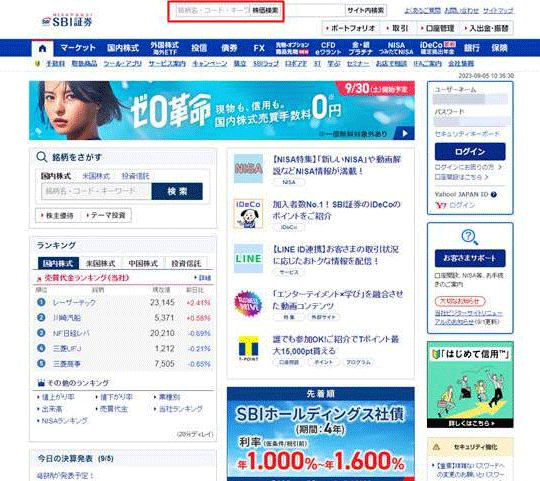The image size is (540, 481).
Task: Click the Yahoo! JAPAN ID help question icon
Action: [494, 195]
